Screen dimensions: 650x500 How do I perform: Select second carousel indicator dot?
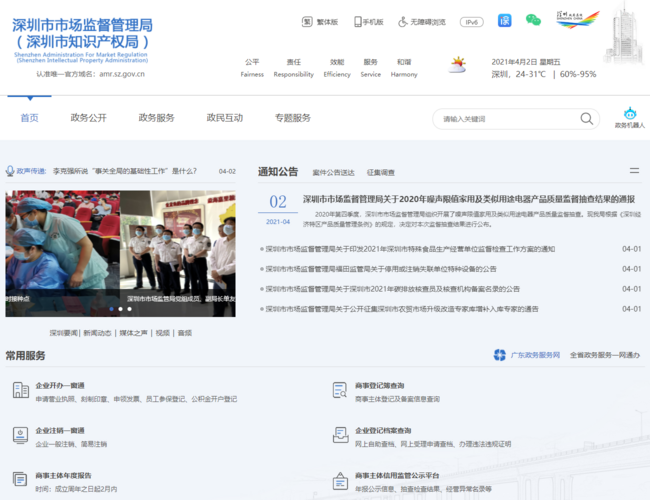(x=121, y=309)
